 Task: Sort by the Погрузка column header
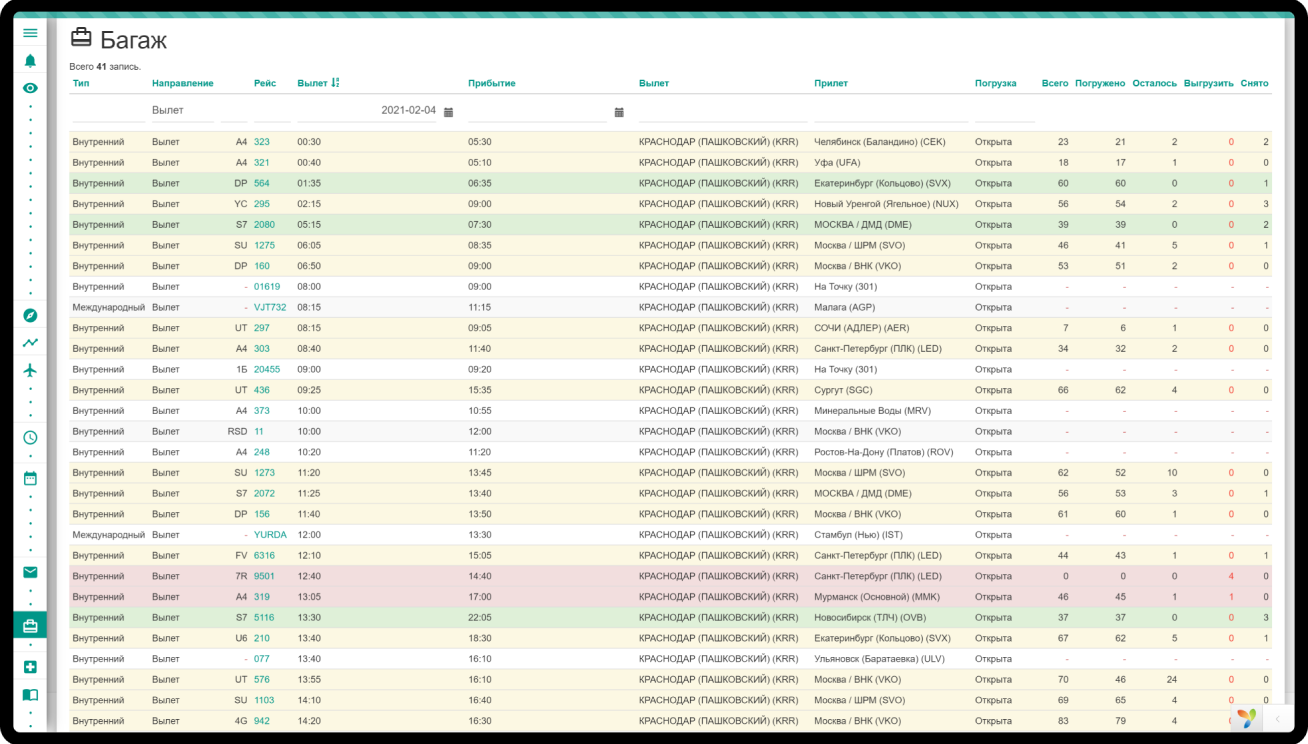(995, 83)
